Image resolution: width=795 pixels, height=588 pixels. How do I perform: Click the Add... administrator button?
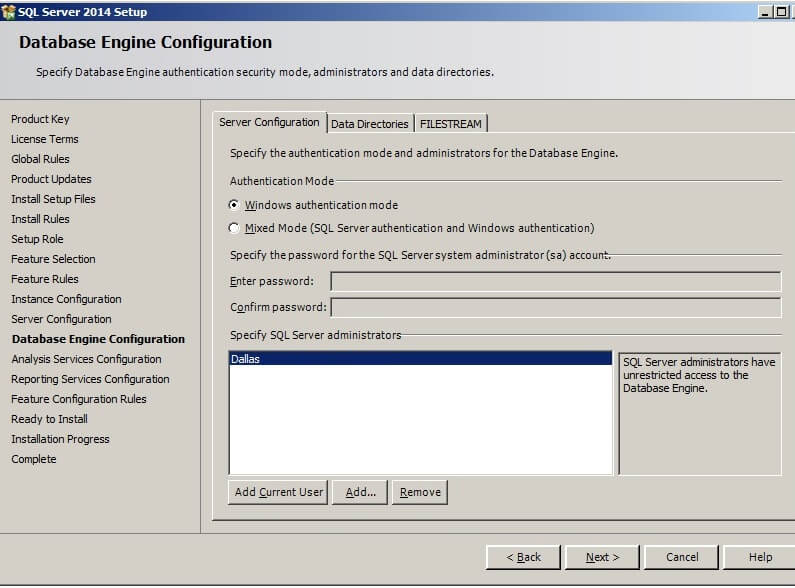point(360,492)
